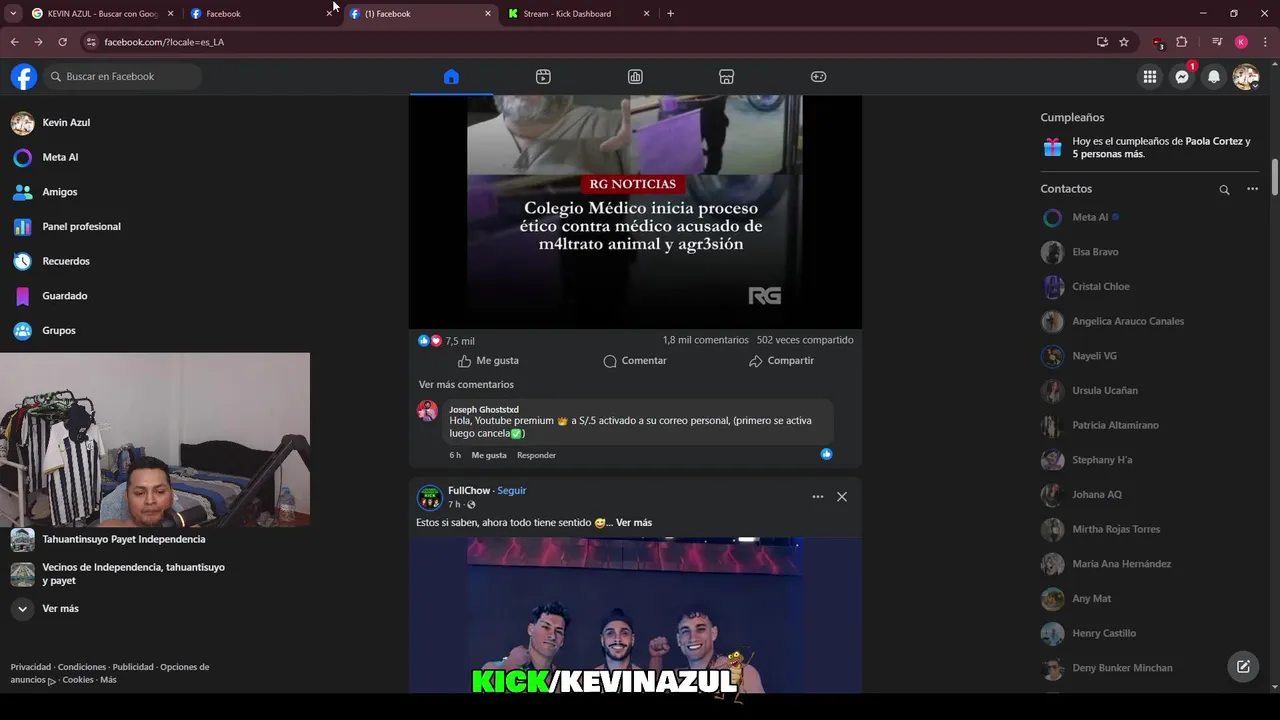
Task: Open chat with Elsa Bravo
Action: [x=1095, y=252]
